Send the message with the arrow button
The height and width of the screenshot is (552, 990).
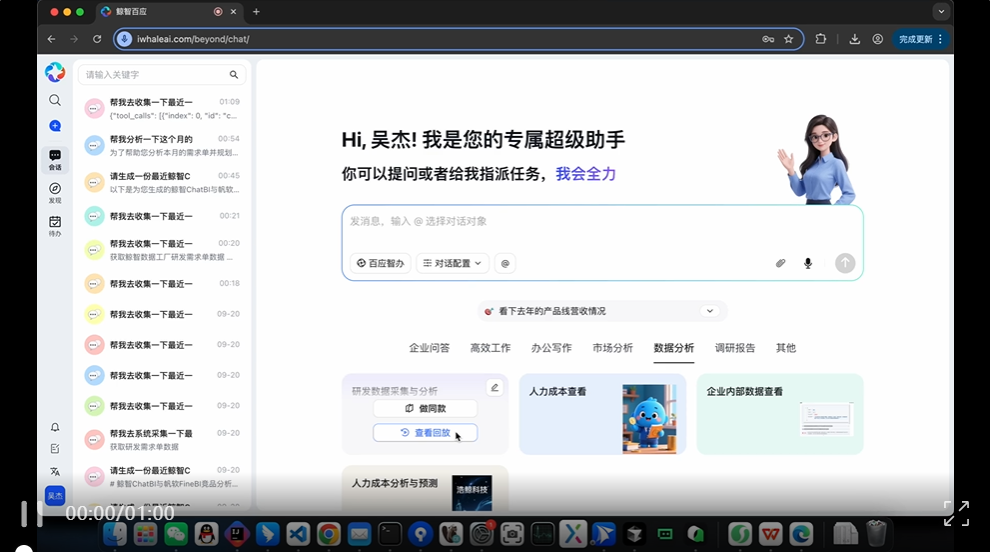point(845,263)
